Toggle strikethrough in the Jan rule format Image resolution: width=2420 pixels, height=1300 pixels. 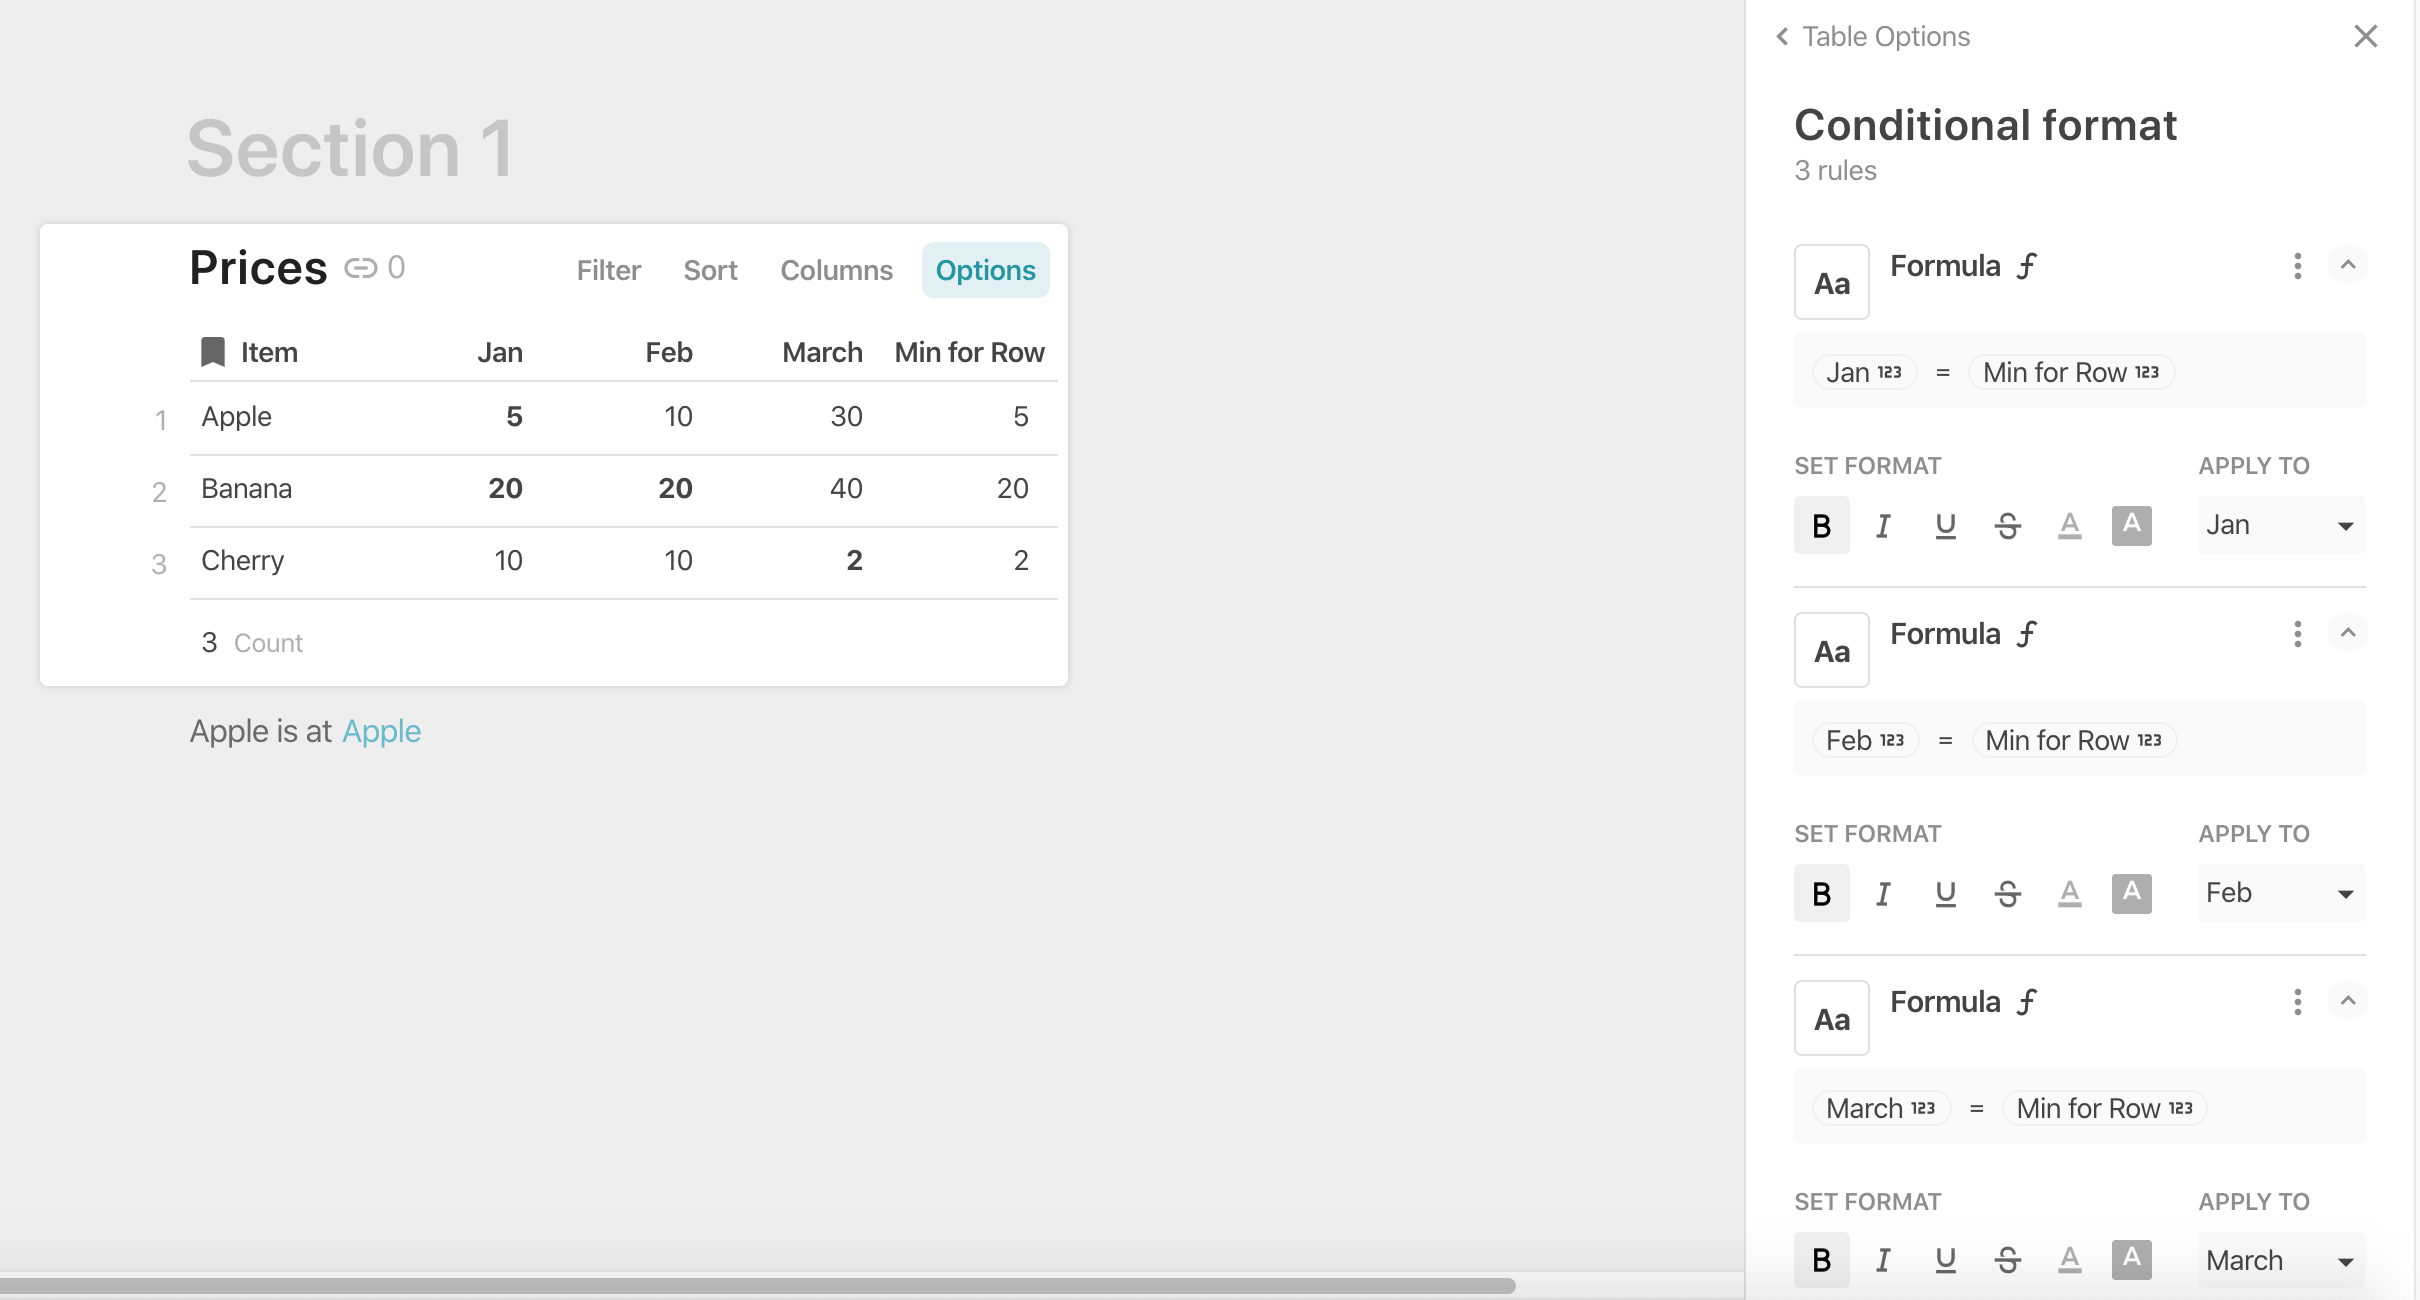[2007, 526]
